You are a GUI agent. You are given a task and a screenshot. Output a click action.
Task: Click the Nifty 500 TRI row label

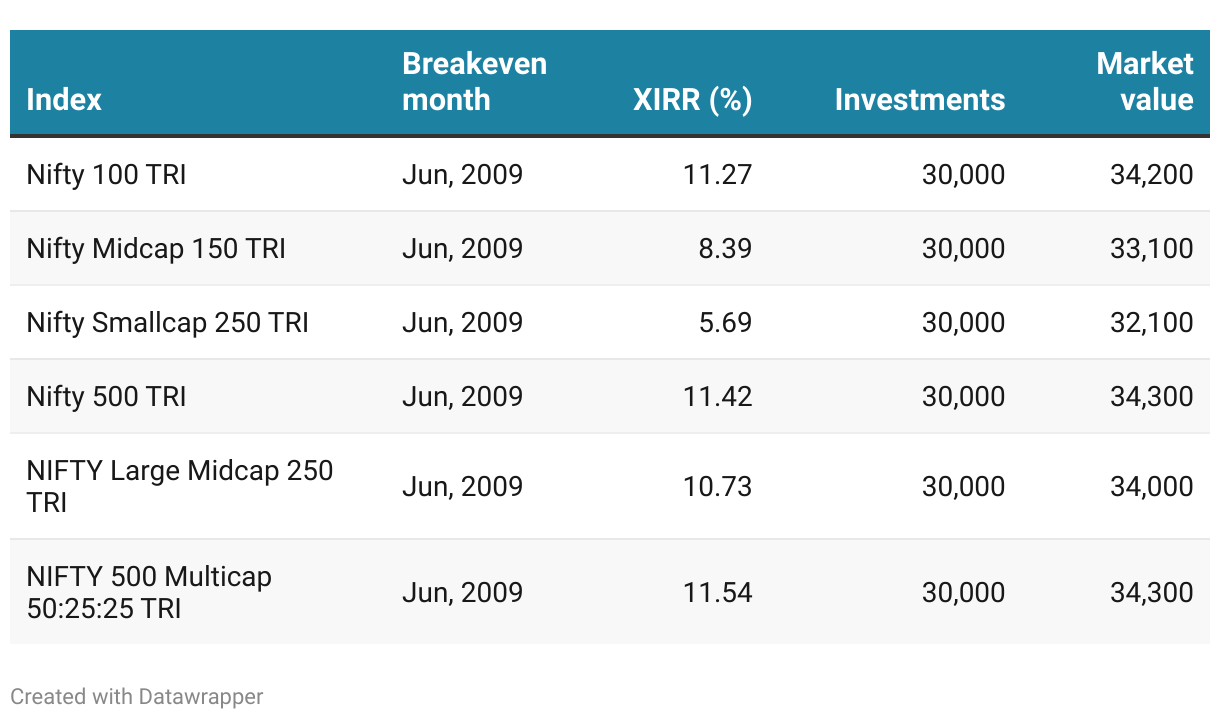[x=106, y=397]
